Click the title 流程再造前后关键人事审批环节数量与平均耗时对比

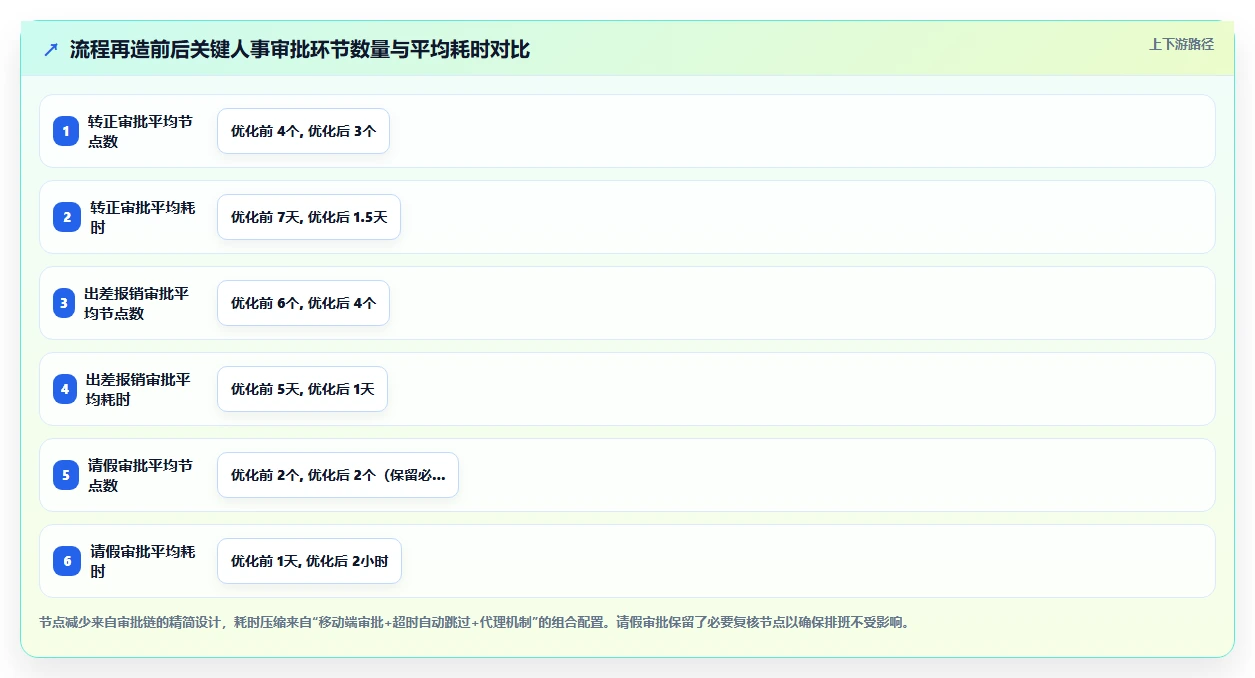click(300, 49)
